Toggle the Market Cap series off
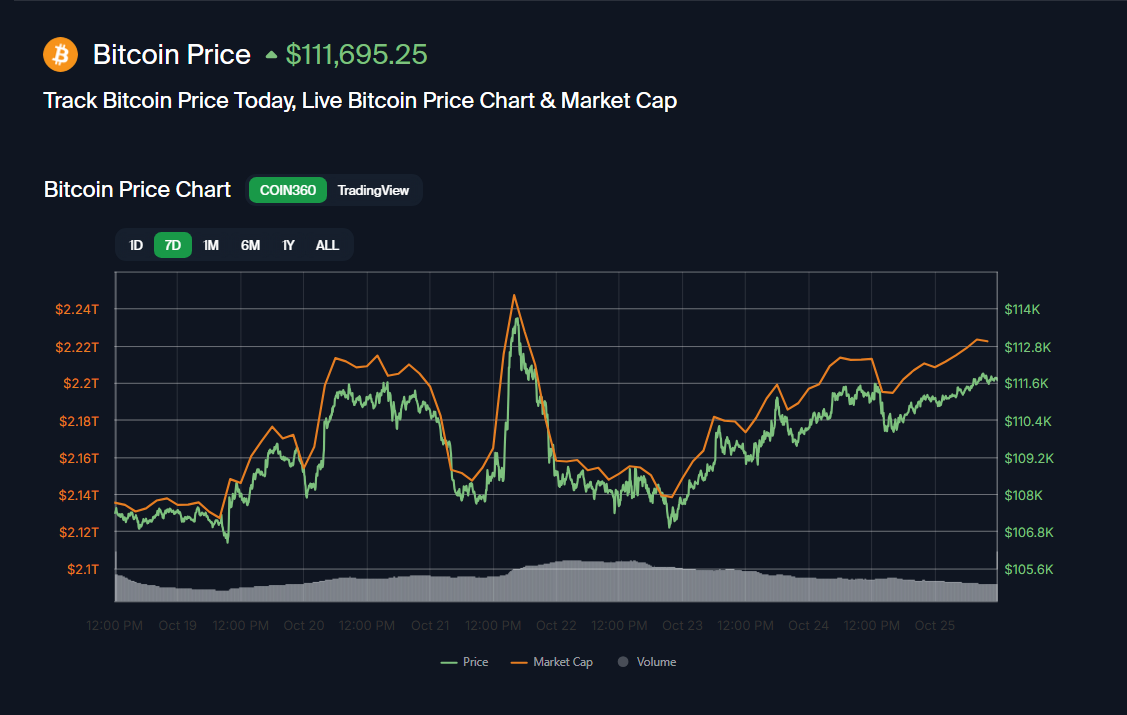Screen dimensions: 1127x715 pos(551,661)
